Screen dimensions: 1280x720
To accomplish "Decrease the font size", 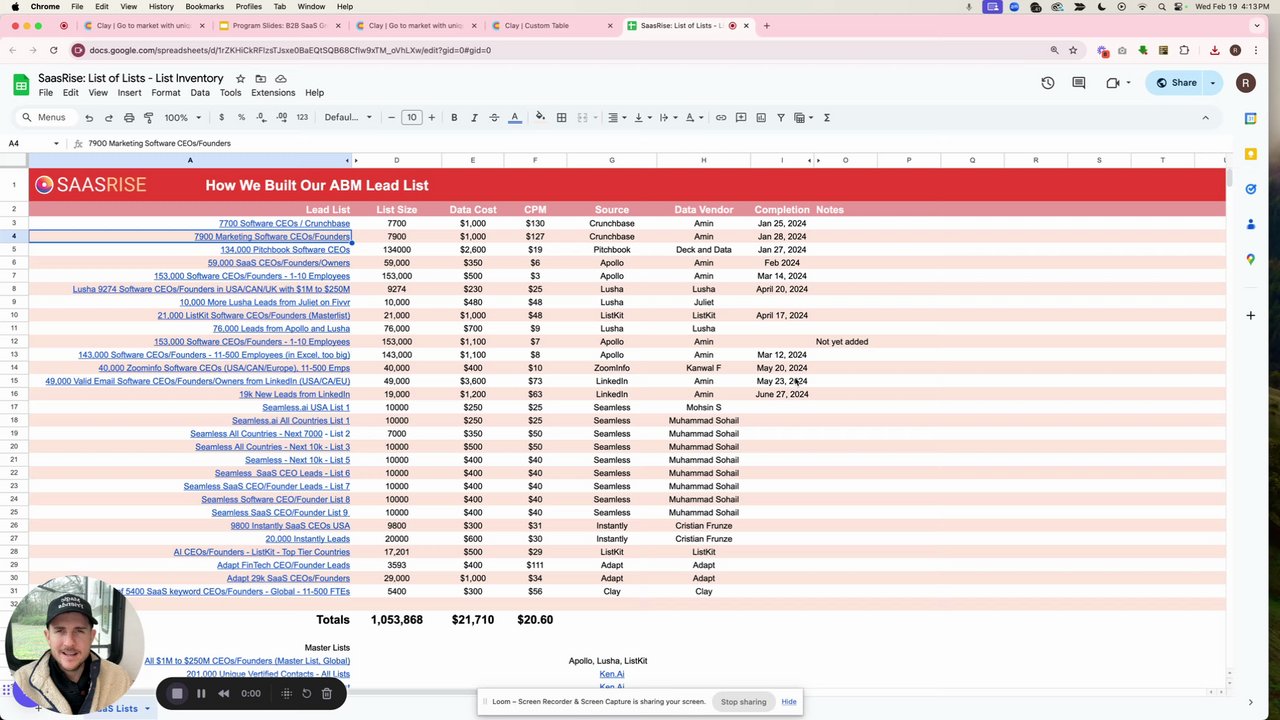I will click(x=391, y=118).
